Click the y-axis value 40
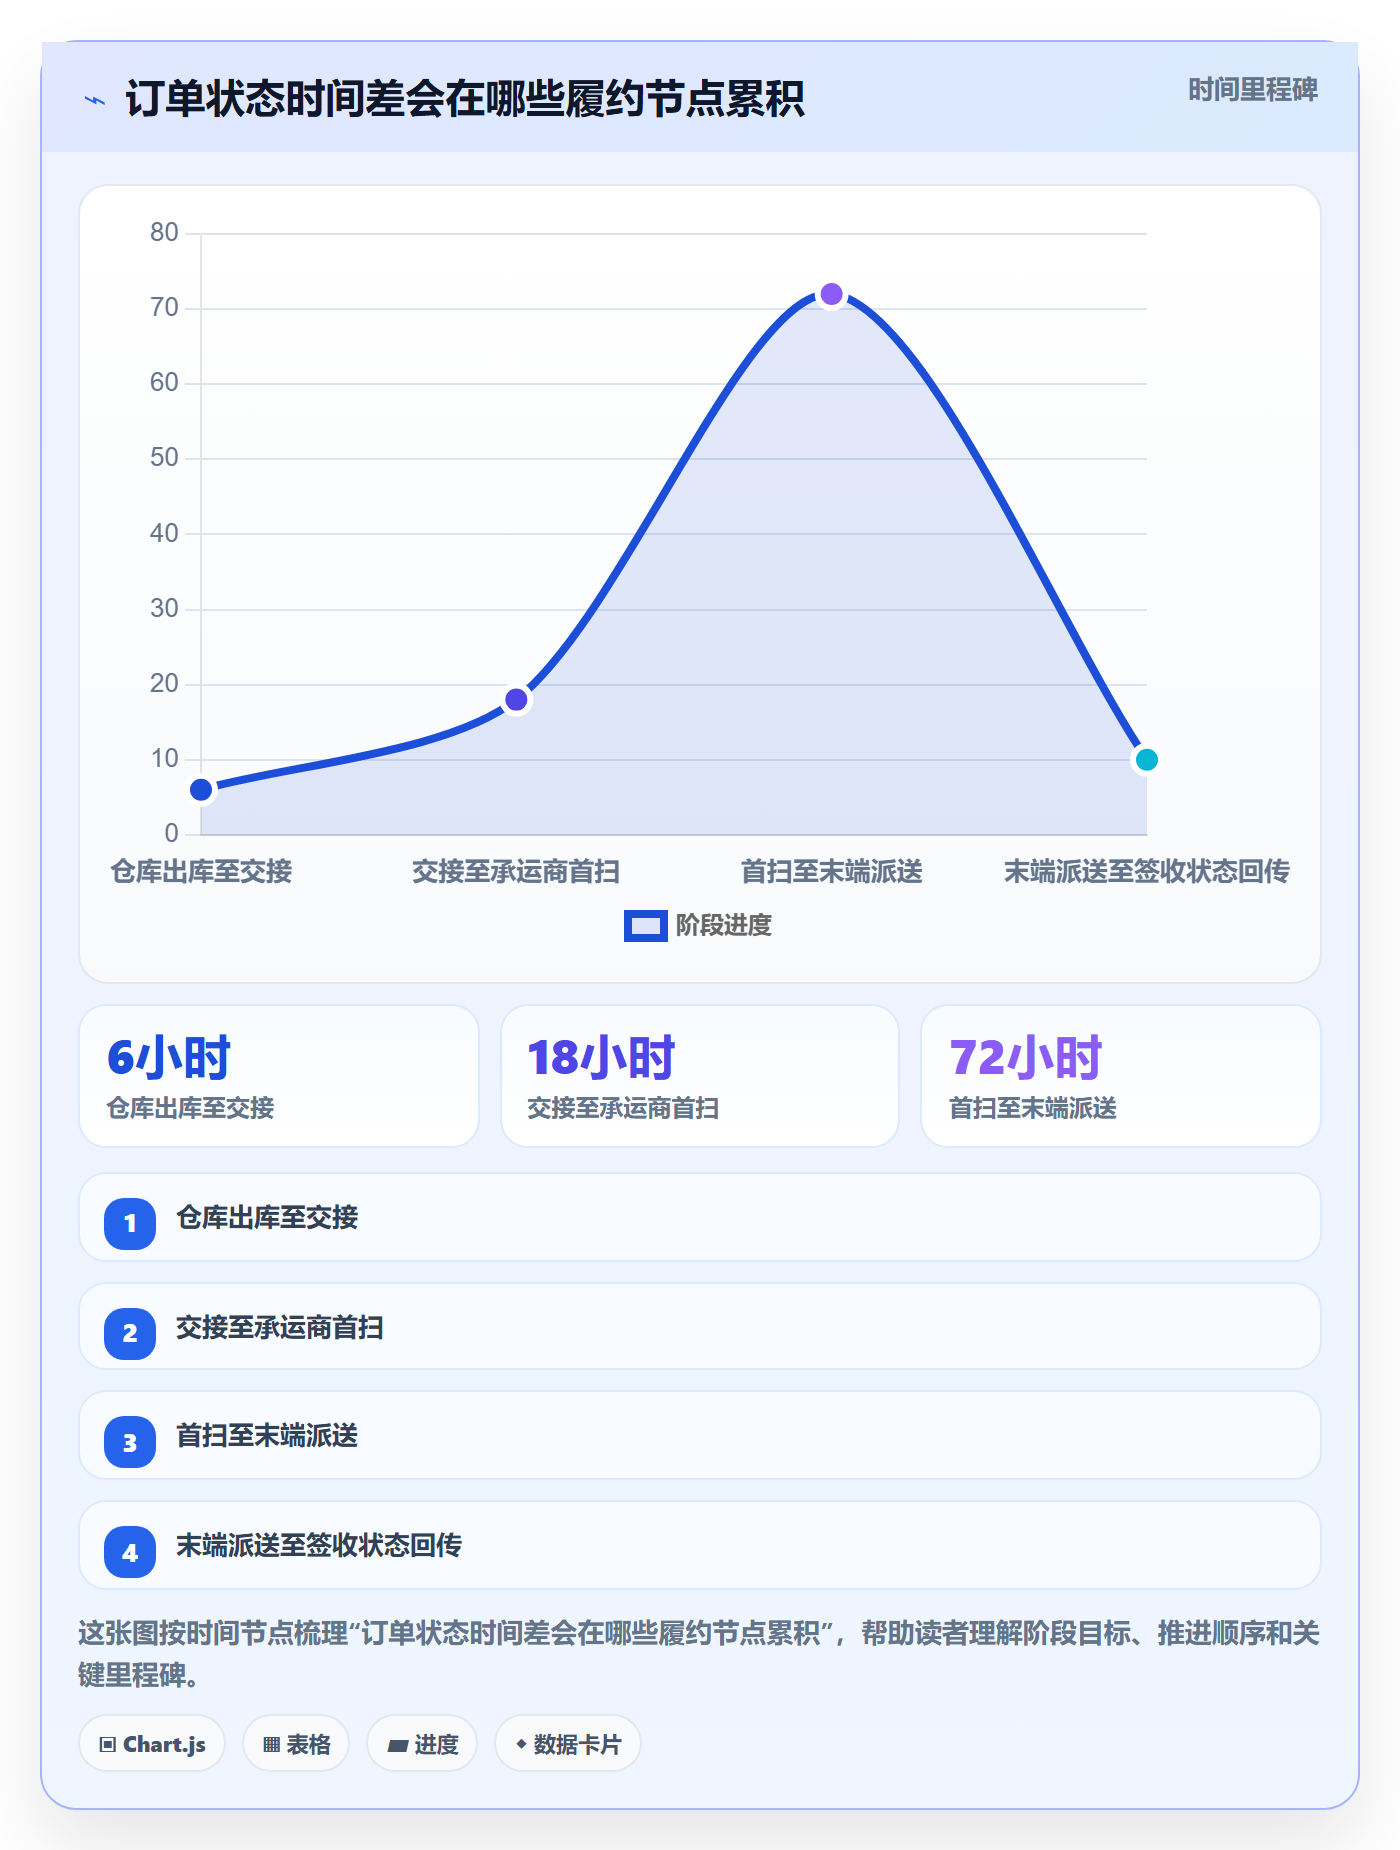The width and height of the screenshot is (1400, 1850). (x=164, y=533)
